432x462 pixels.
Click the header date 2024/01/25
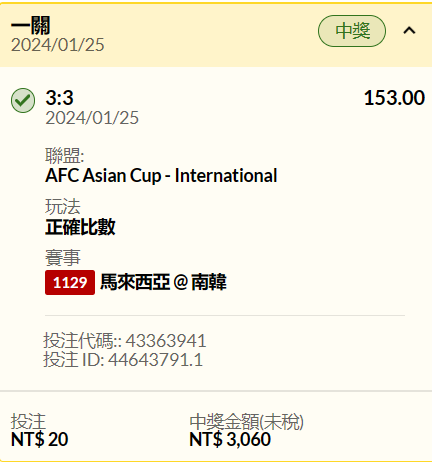pos(58,45)
